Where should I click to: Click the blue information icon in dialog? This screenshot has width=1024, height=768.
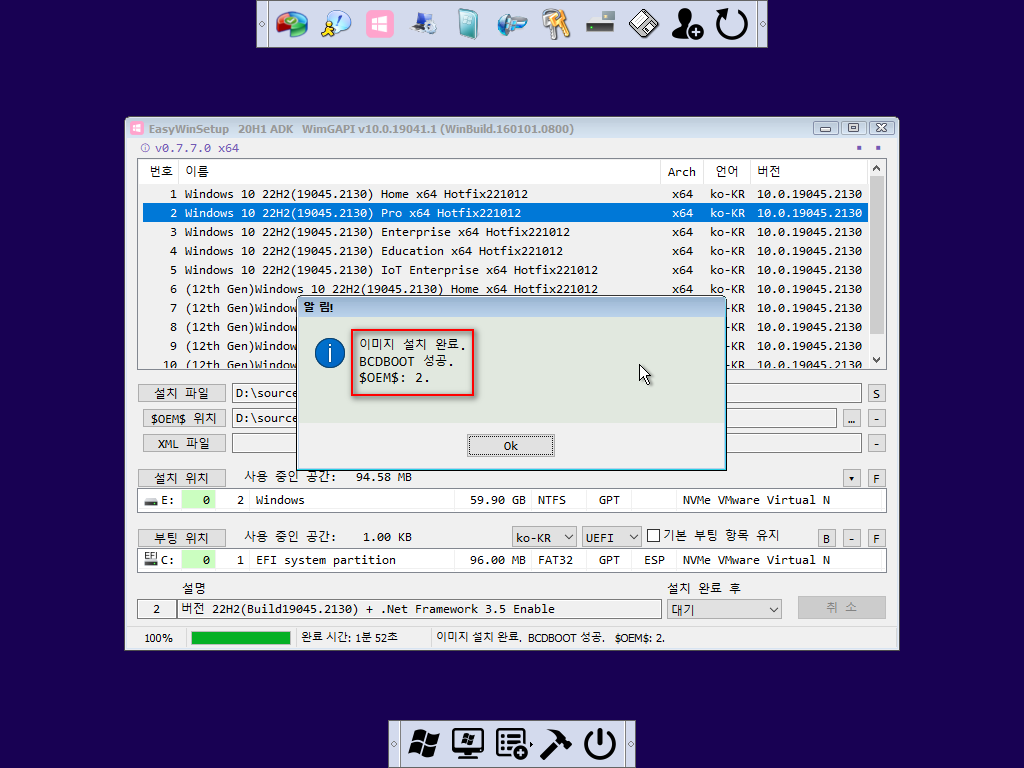[330, 353]
